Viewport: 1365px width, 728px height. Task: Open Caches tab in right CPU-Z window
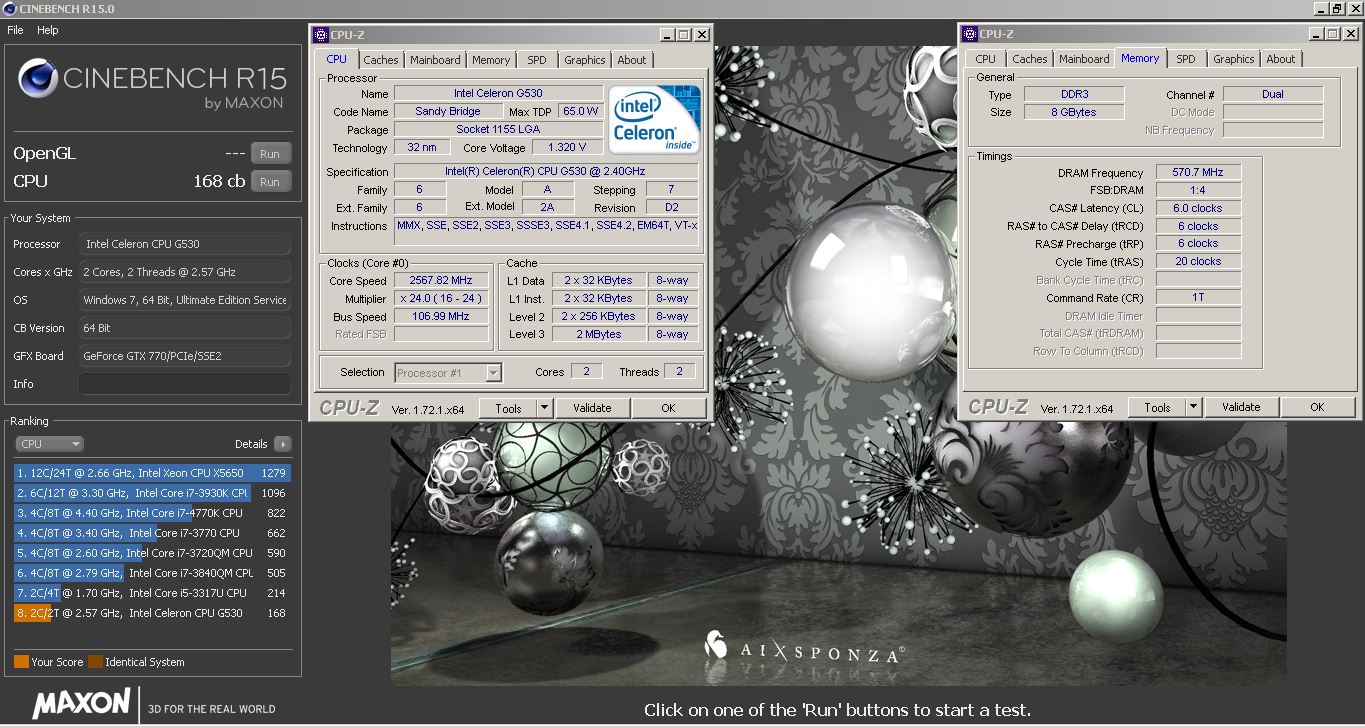click(1029, 59)
